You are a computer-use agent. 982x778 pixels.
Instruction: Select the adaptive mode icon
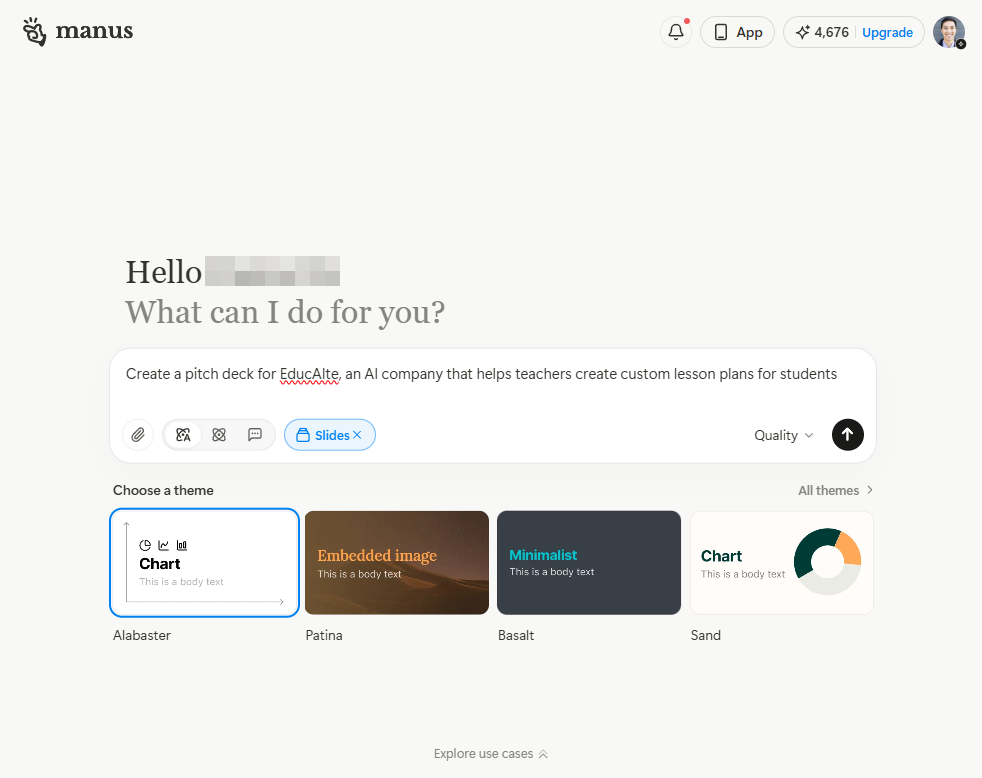click(183, 435)
